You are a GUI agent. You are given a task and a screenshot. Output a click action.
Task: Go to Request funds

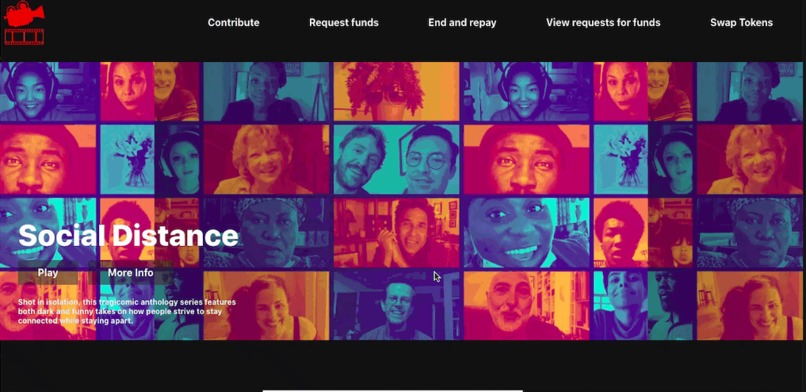pyautogui.click(x=343, y=23)
